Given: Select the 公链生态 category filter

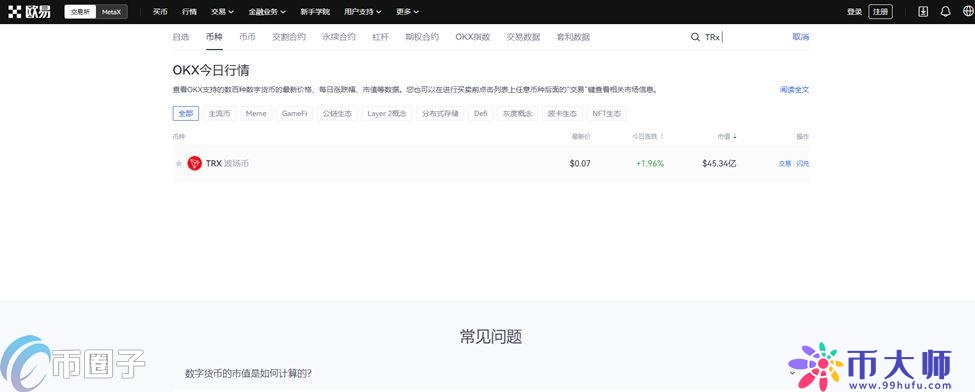Looking at the screenshot, I should pyautogui.click(x=337, y=114).
